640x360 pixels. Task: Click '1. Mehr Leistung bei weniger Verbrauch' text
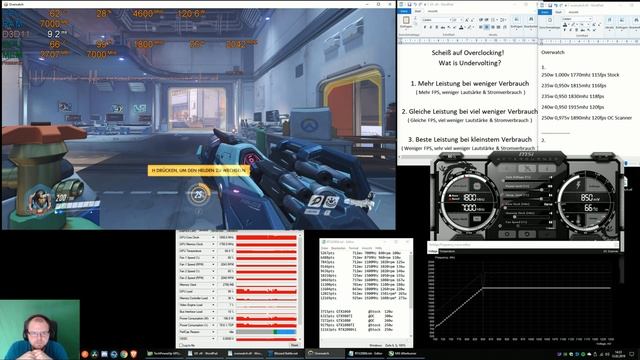(470, 84)
